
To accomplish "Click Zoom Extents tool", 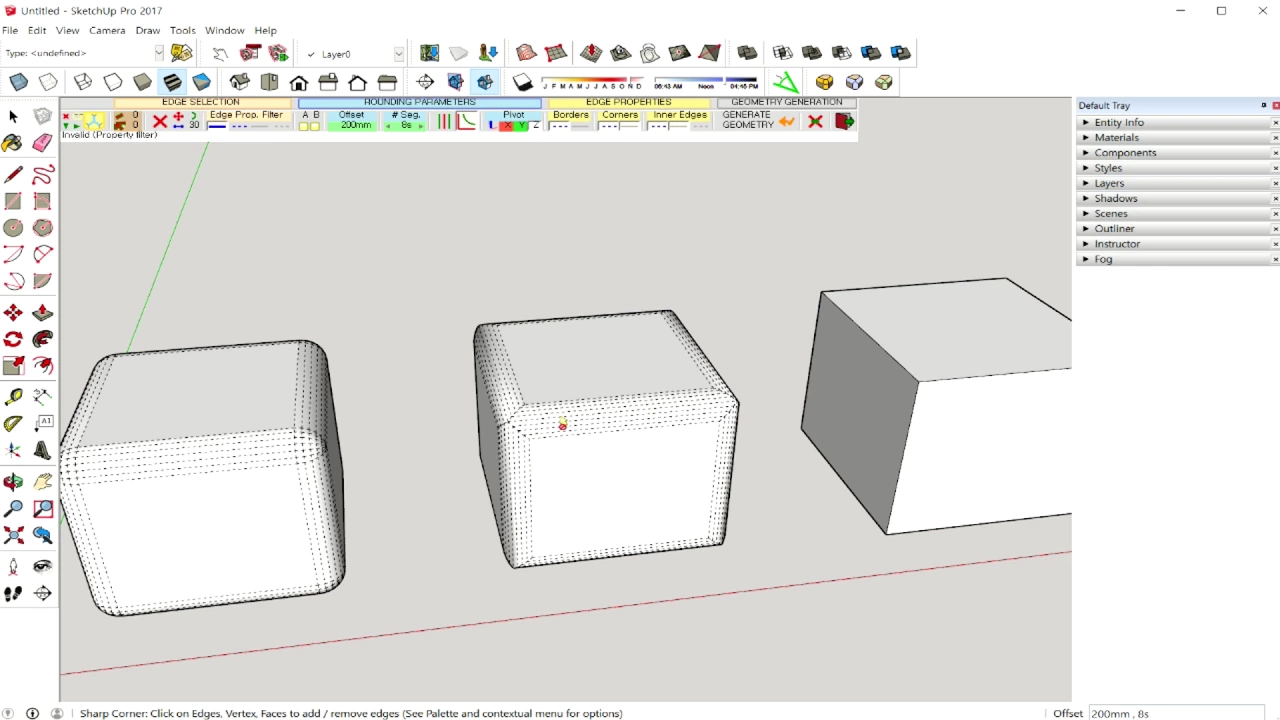I will click(x=13, y=535).
